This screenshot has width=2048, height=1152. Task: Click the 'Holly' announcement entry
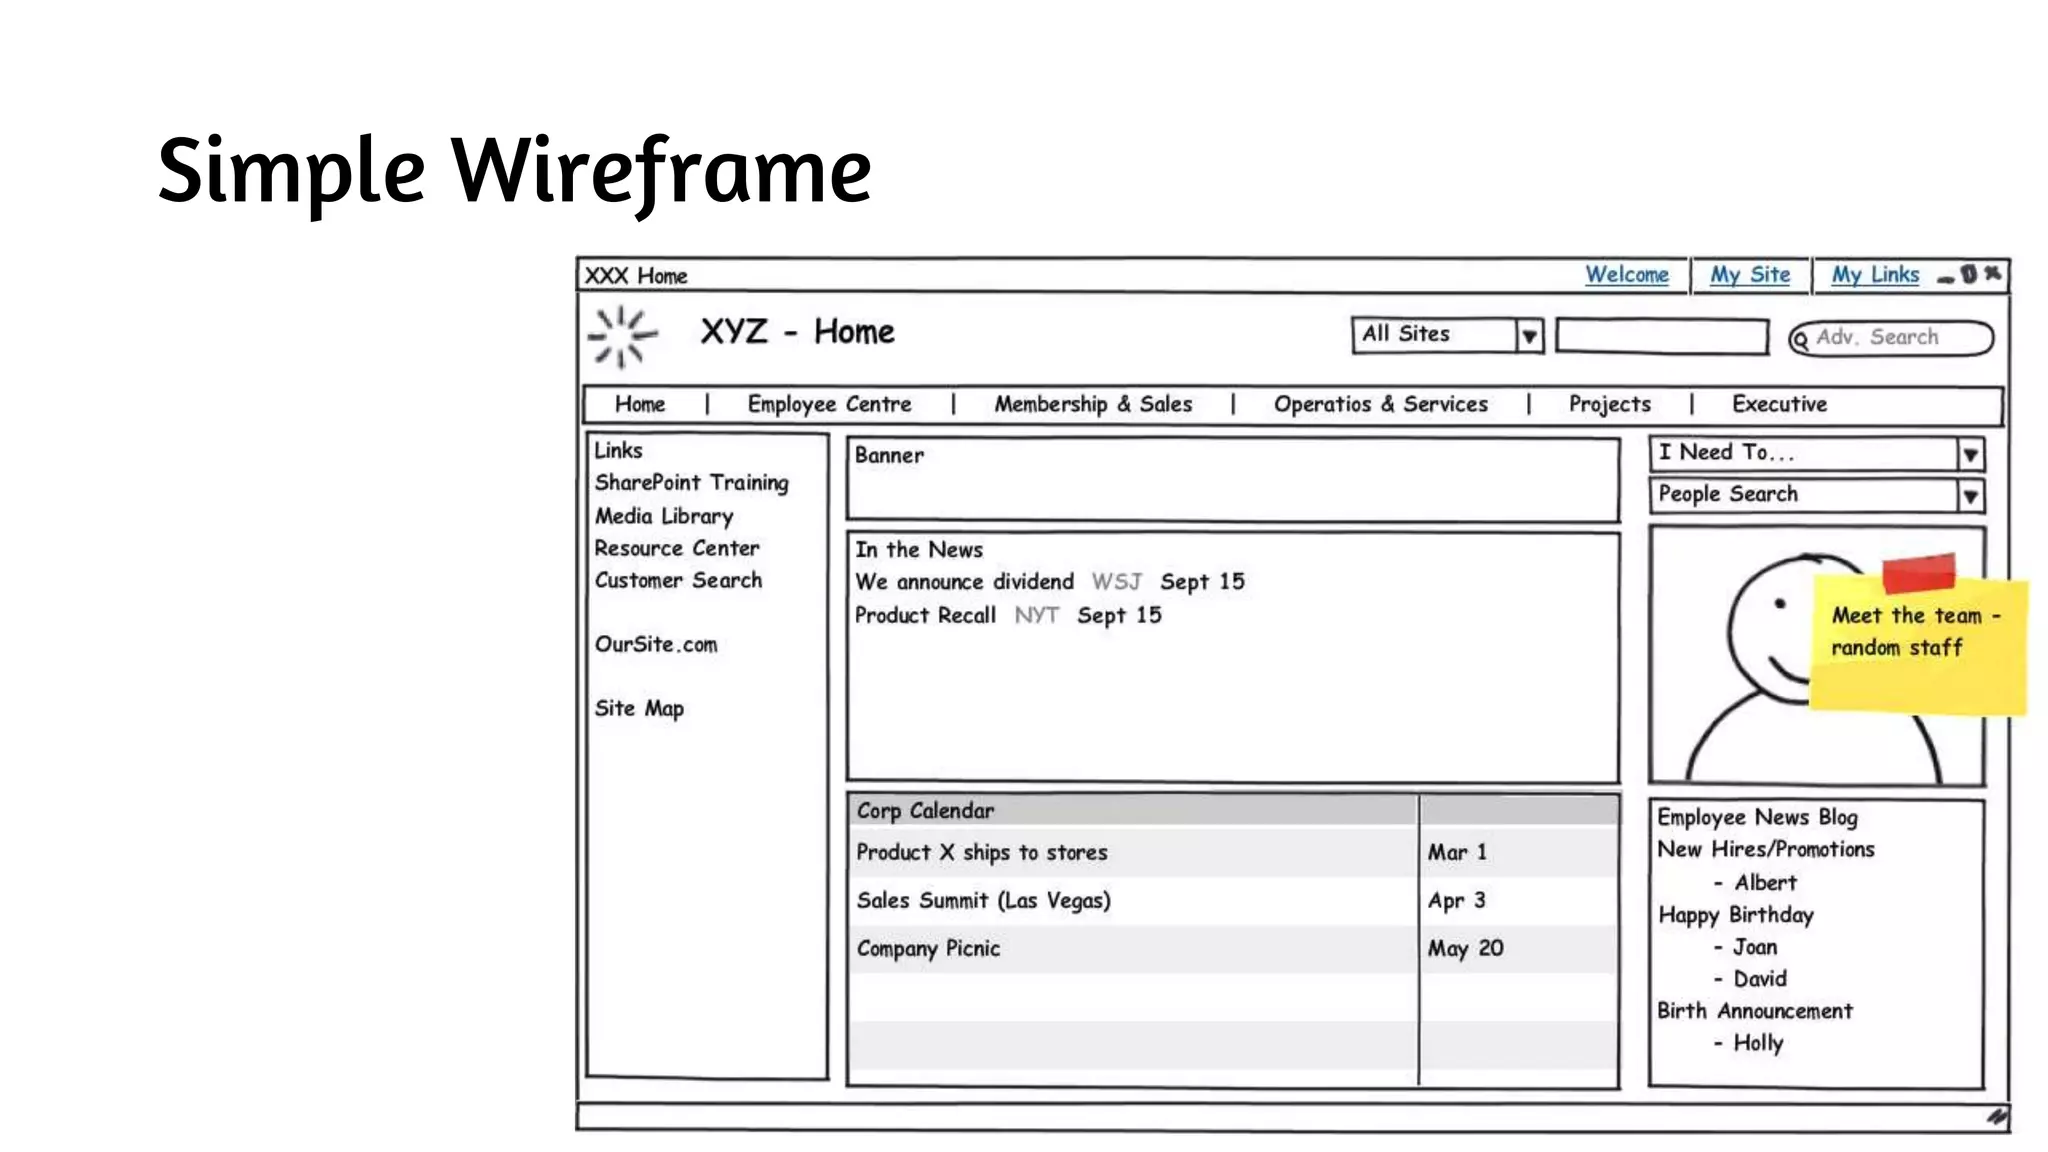coord(1758,1043)
